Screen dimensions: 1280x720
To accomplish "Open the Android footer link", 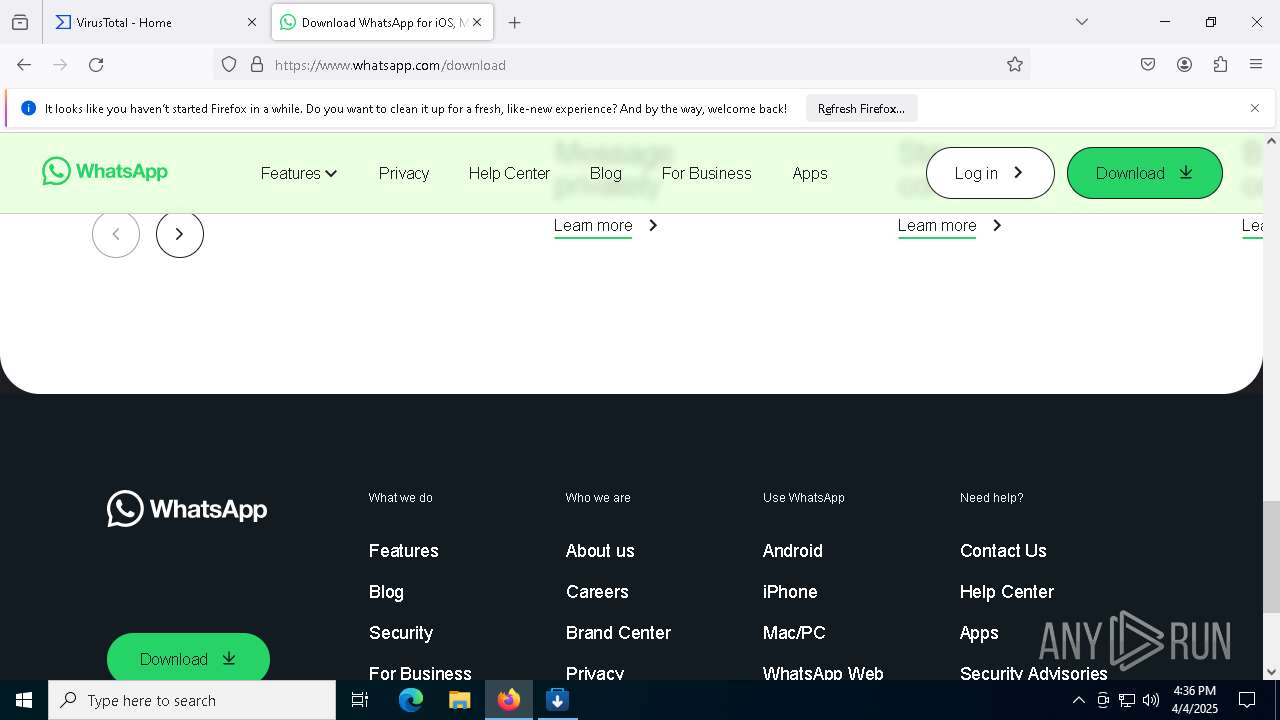I will coord(793,551).
